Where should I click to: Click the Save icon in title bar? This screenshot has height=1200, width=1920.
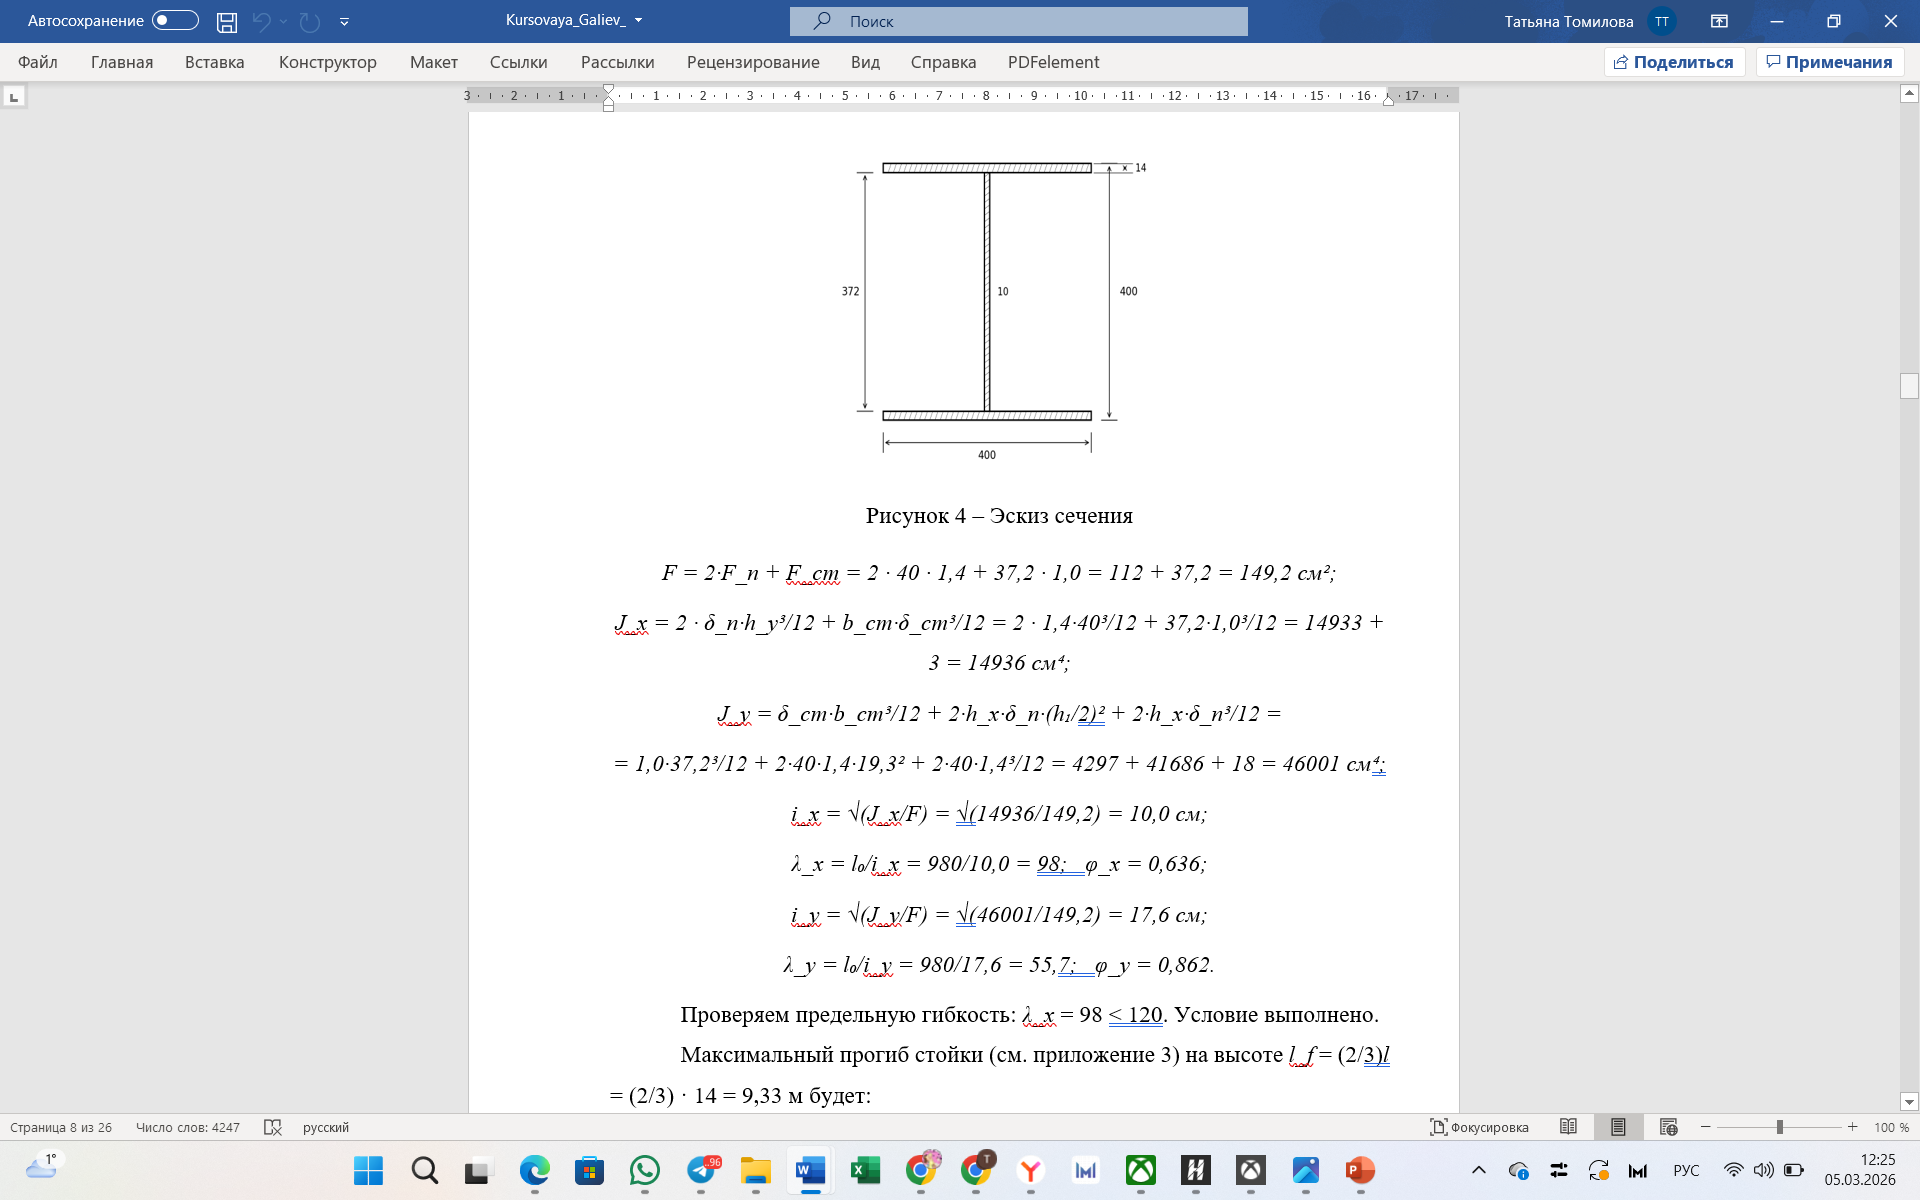pyautogui.click(x=227, y=21)
